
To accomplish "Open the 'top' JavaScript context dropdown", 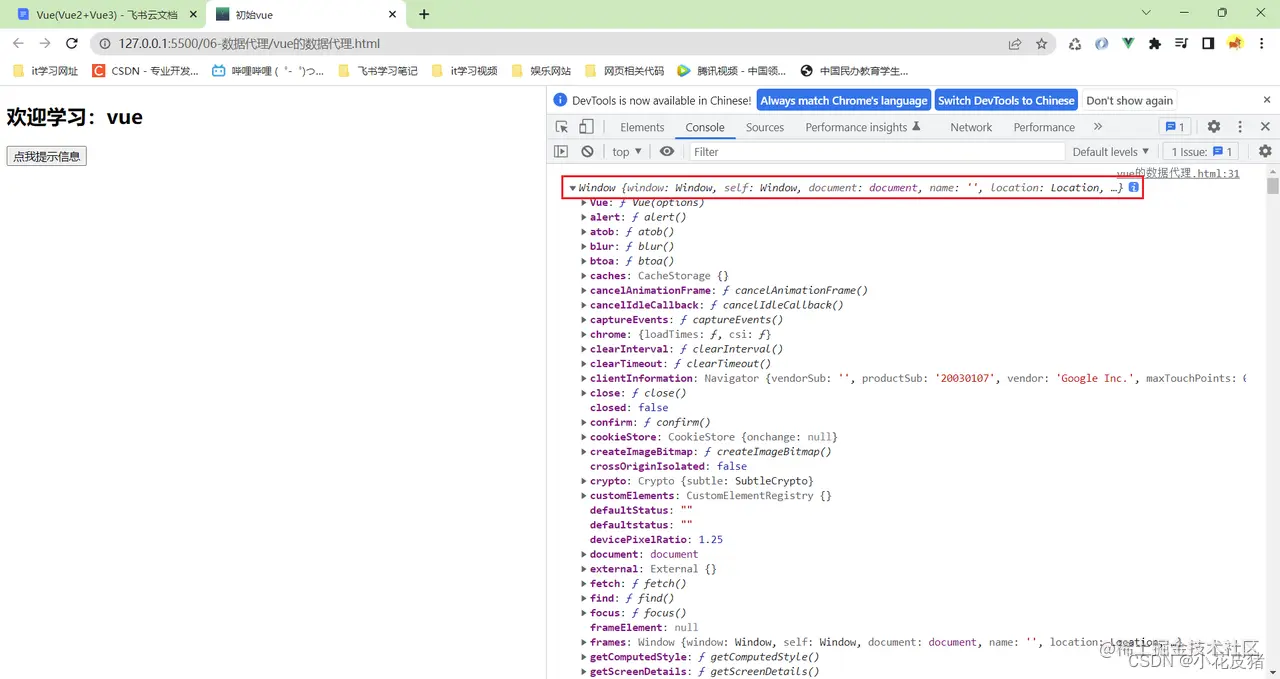I will [x=627, y=151].
